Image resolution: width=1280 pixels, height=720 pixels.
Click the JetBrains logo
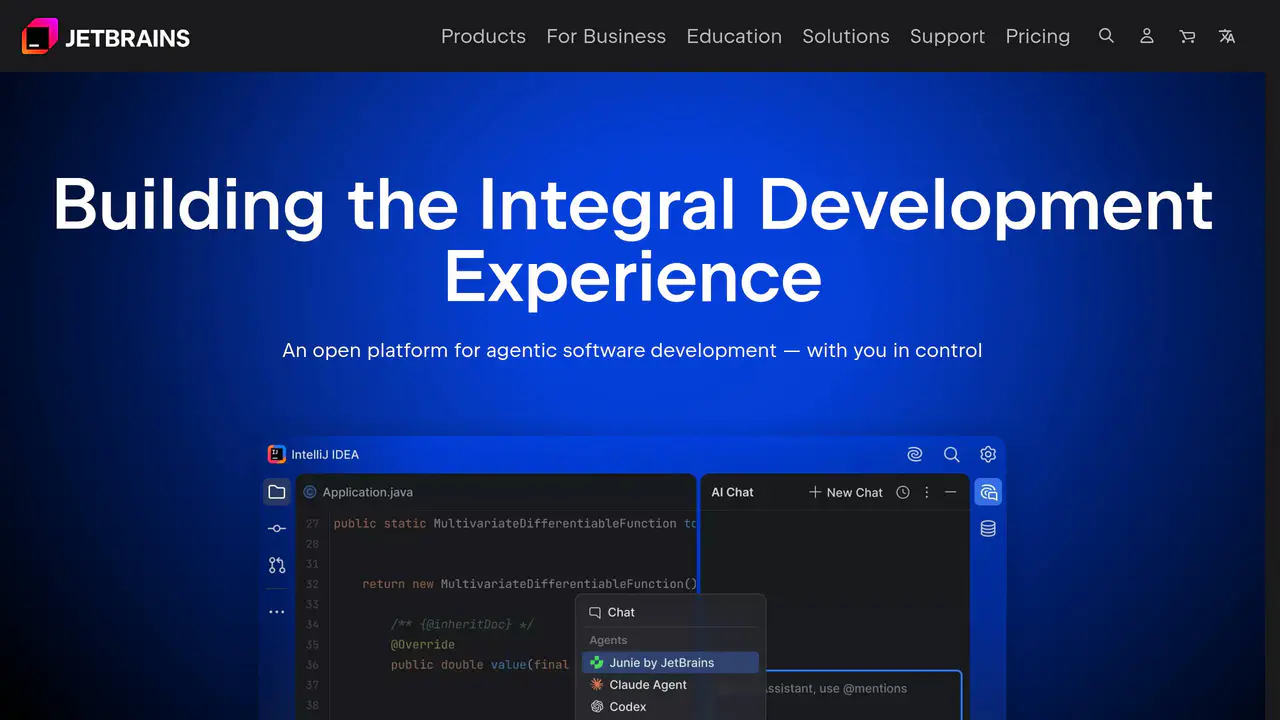tap(105, 37)
